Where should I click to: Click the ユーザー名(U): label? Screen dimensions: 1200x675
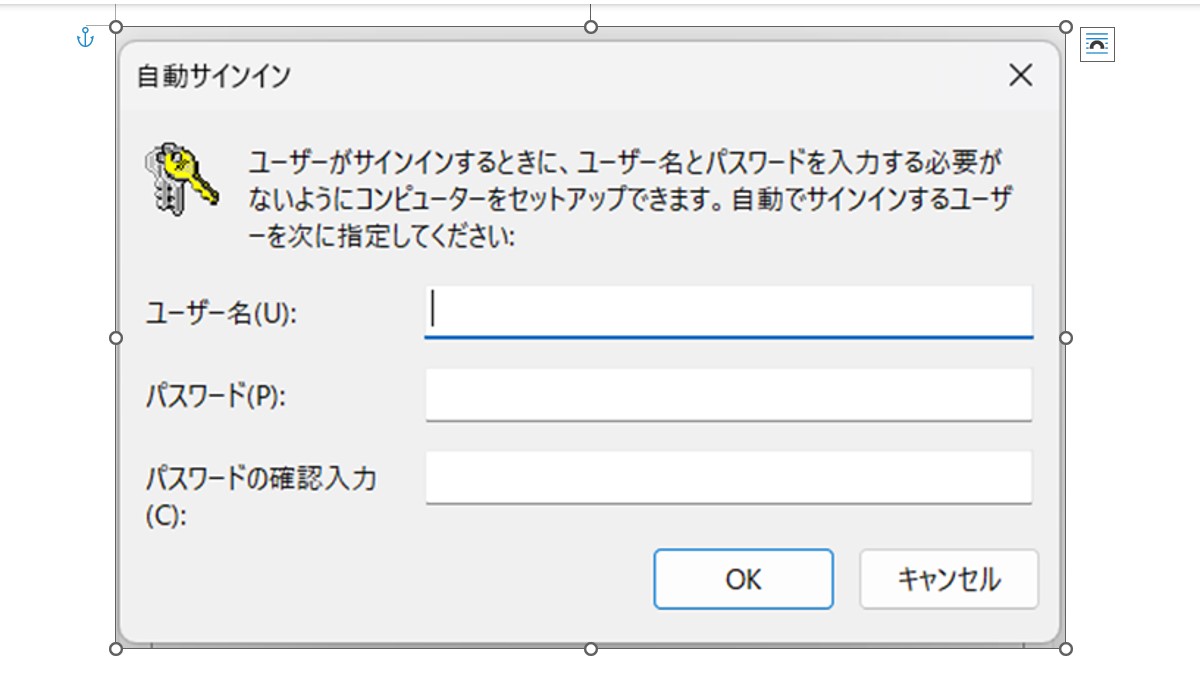pos(222,314)
